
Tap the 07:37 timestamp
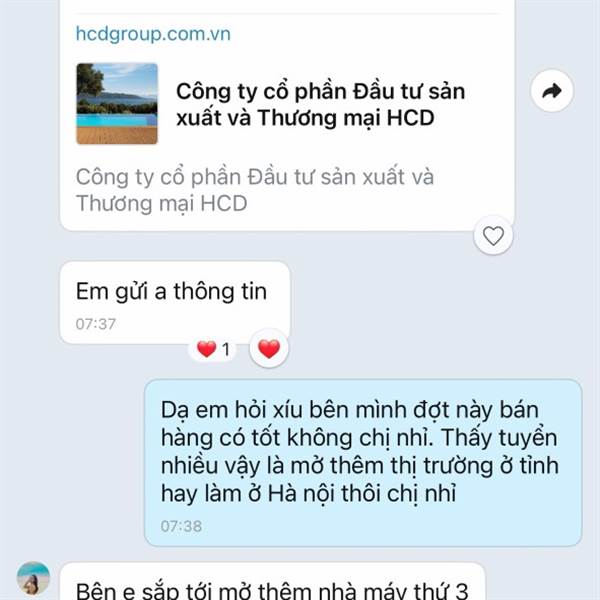pyautogui.click(x=95, y=324)
